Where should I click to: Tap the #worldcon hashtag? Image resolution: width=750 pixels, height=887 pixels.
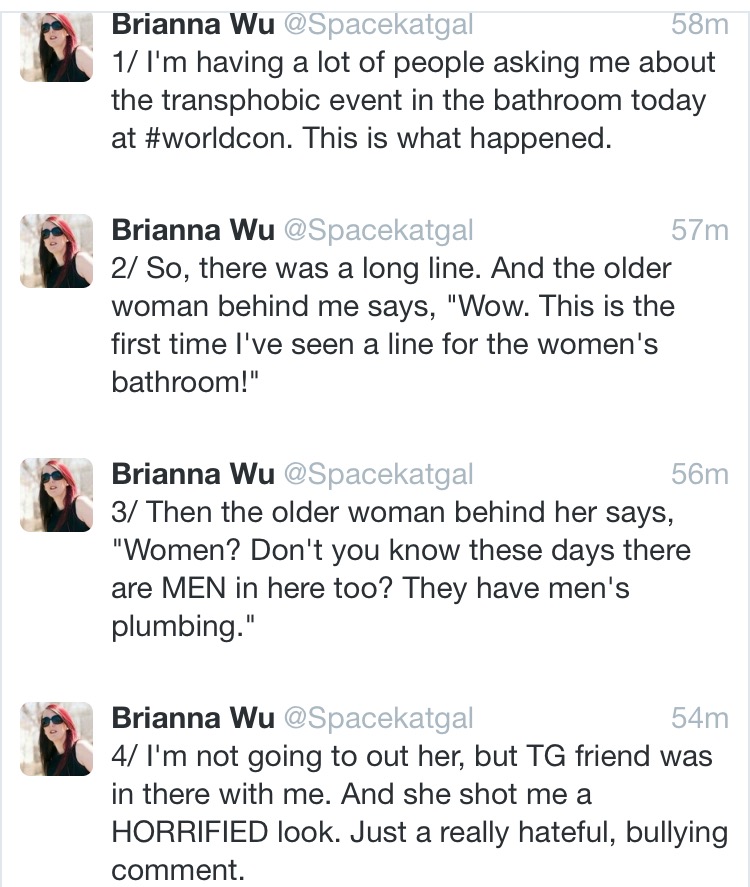coord(219,137)
